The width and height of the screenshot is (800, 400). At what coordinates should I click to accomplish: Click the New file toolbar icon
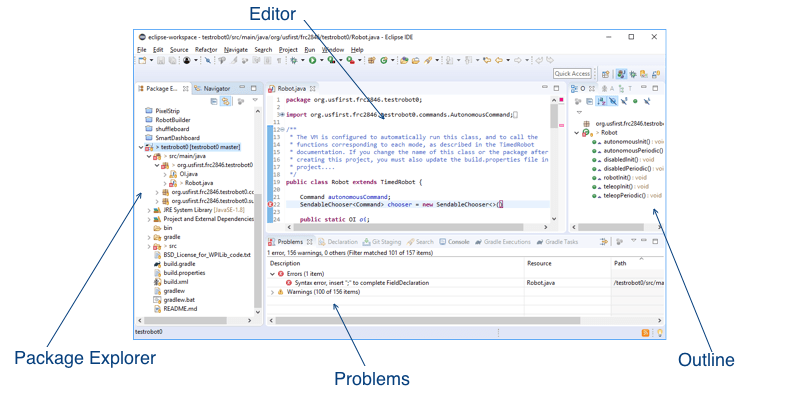click(141, 60)
